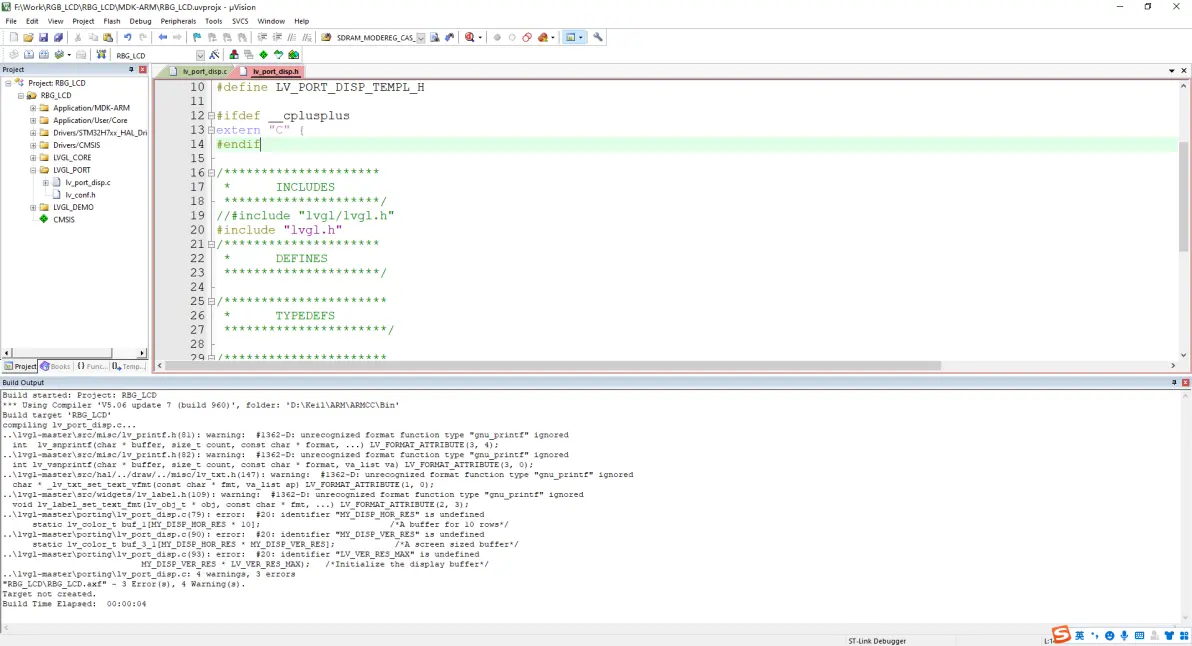Select lv_conf.h in project tree
The height and width of the screenshot is (646, 1192).
click(80, 195)
